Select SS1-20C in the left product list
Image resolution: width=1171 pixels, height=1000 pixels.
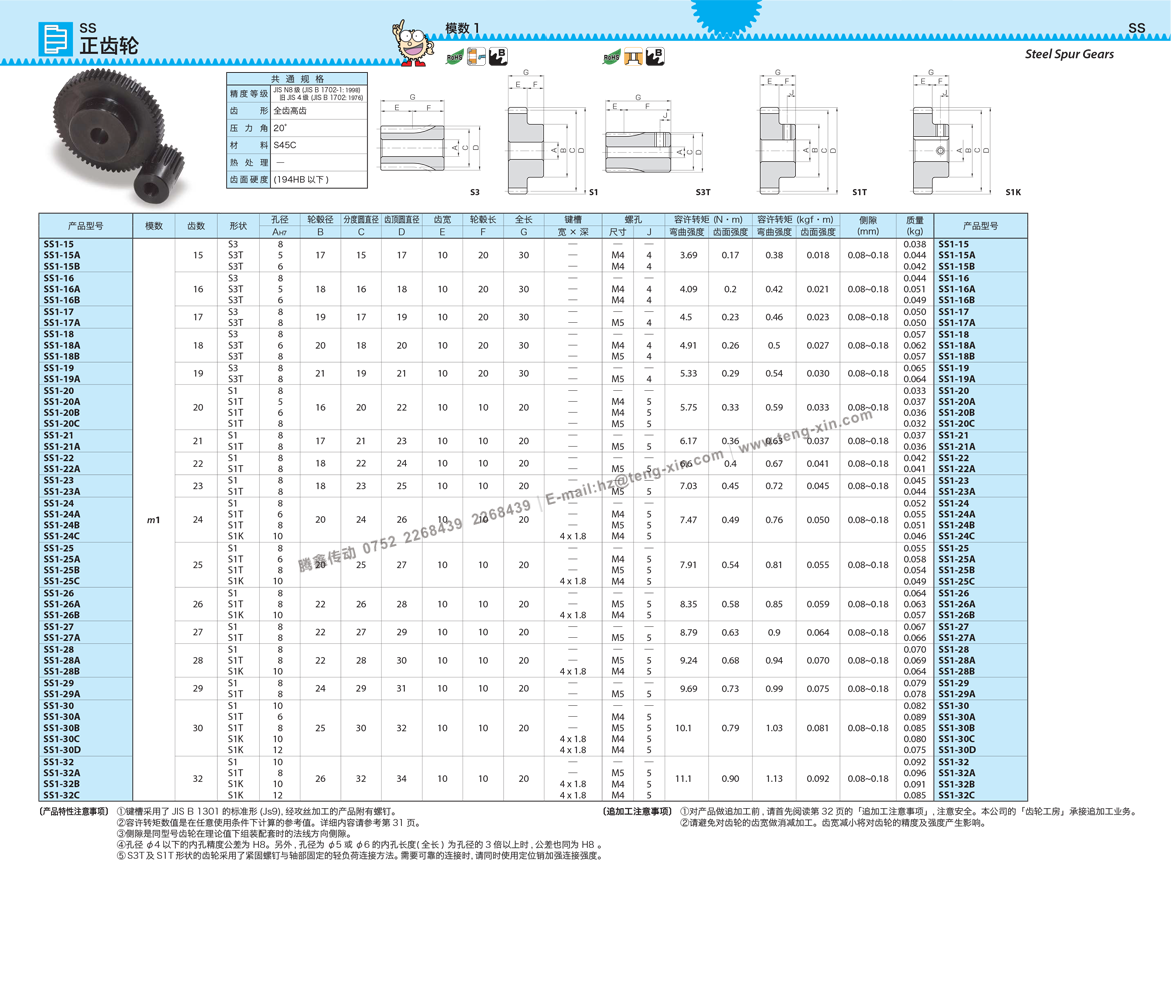pyautogui.click(x=62, y=424)
